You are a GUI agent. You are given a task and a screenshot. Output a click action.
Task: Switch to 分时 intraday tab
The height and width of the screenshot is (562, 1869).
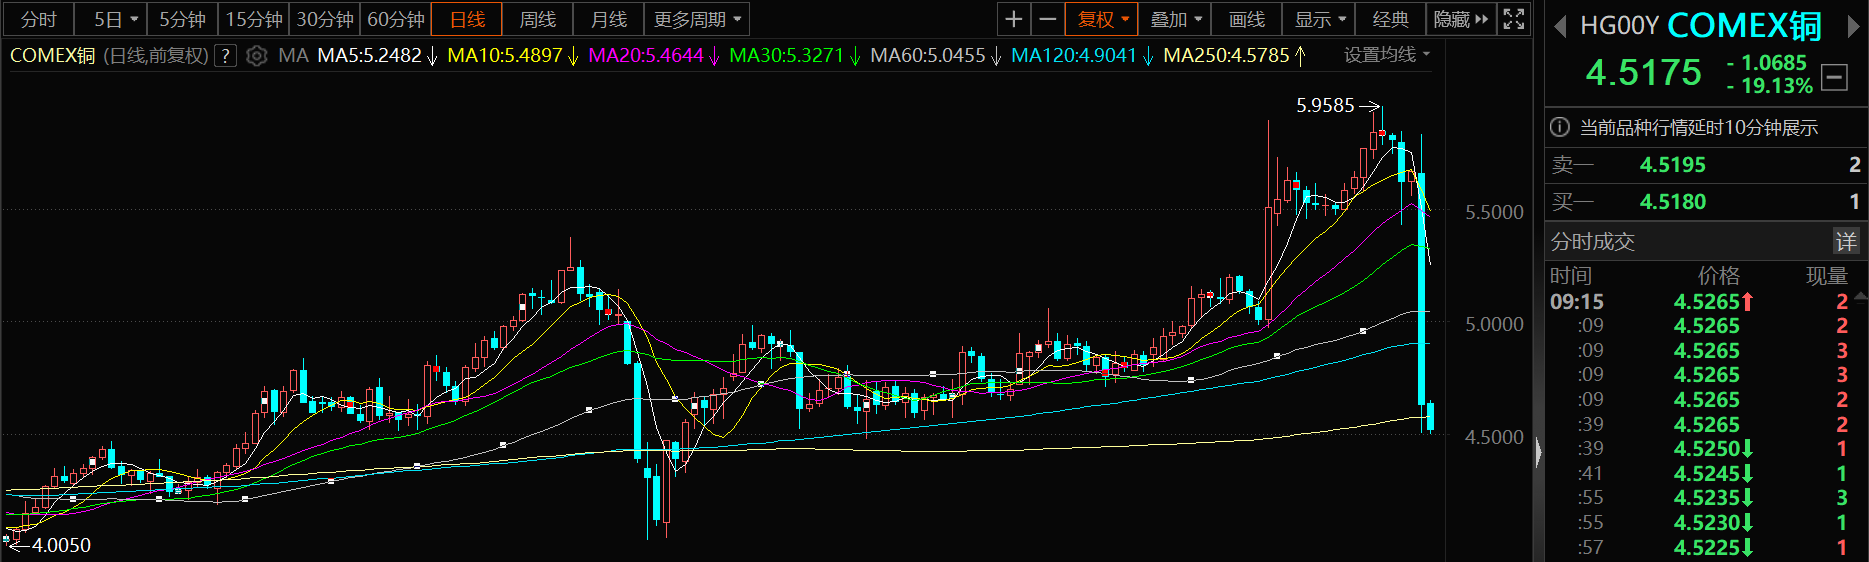(x=39, y=19)
